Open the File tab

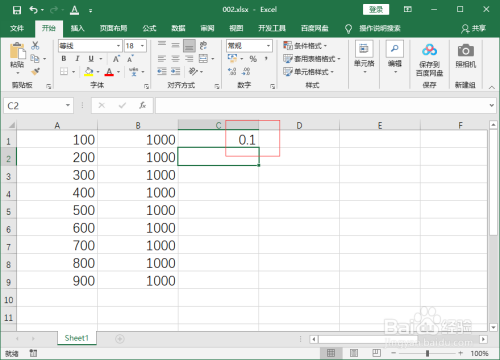pyautogui.click(x=17, y=28)
